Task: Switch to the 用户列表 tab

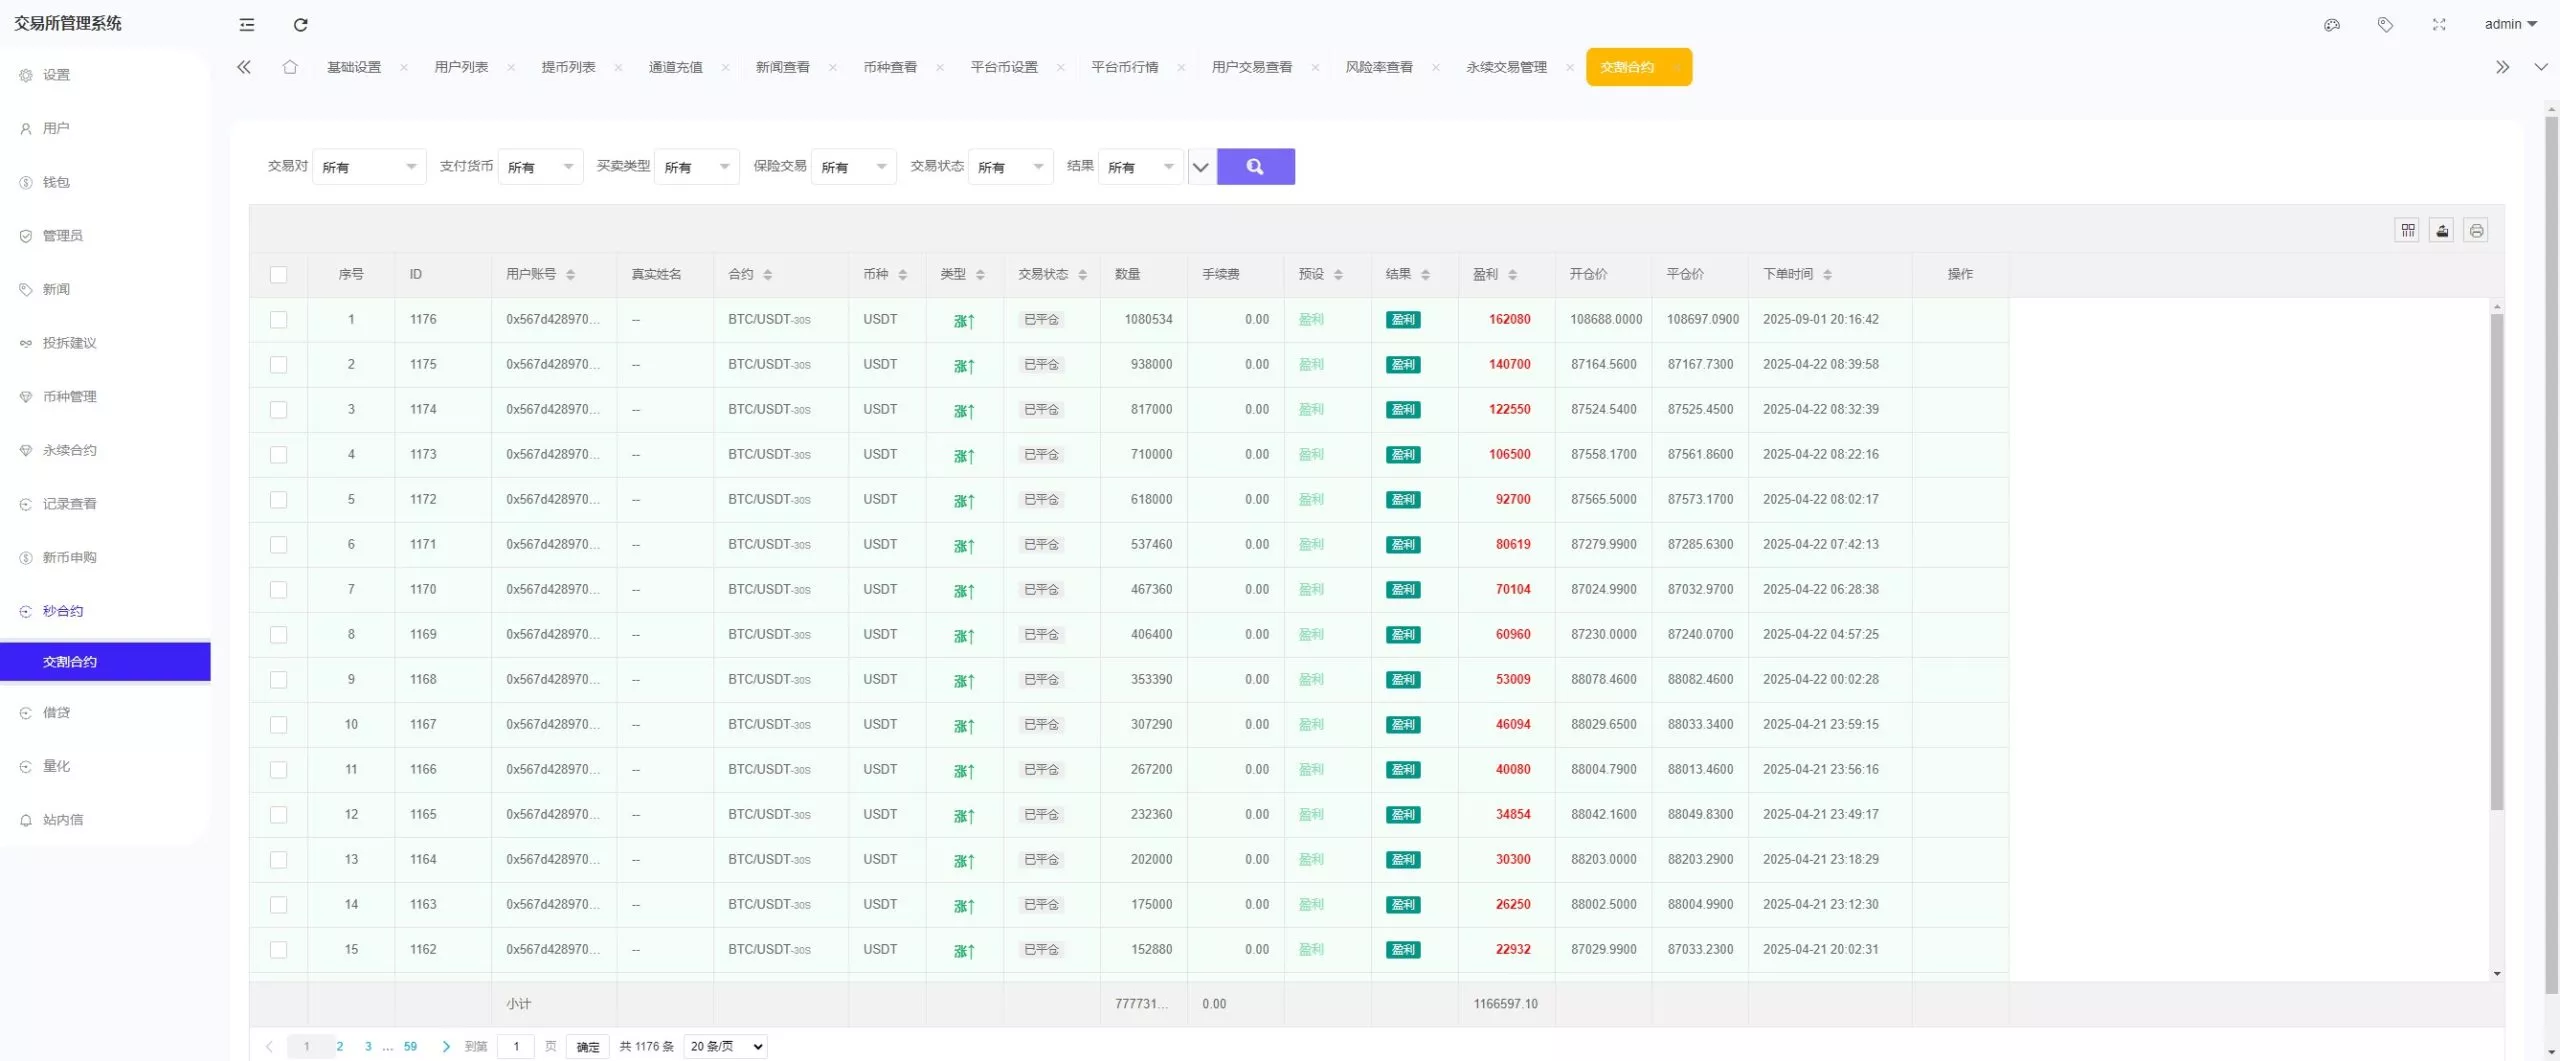Action: 463,67
